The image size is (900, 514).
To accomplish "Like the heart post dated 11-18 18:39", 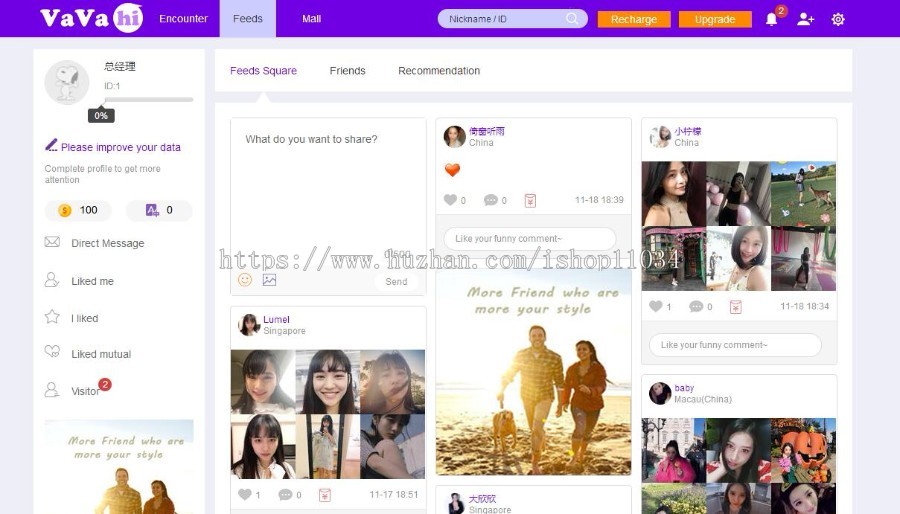I will coord(451,200).
